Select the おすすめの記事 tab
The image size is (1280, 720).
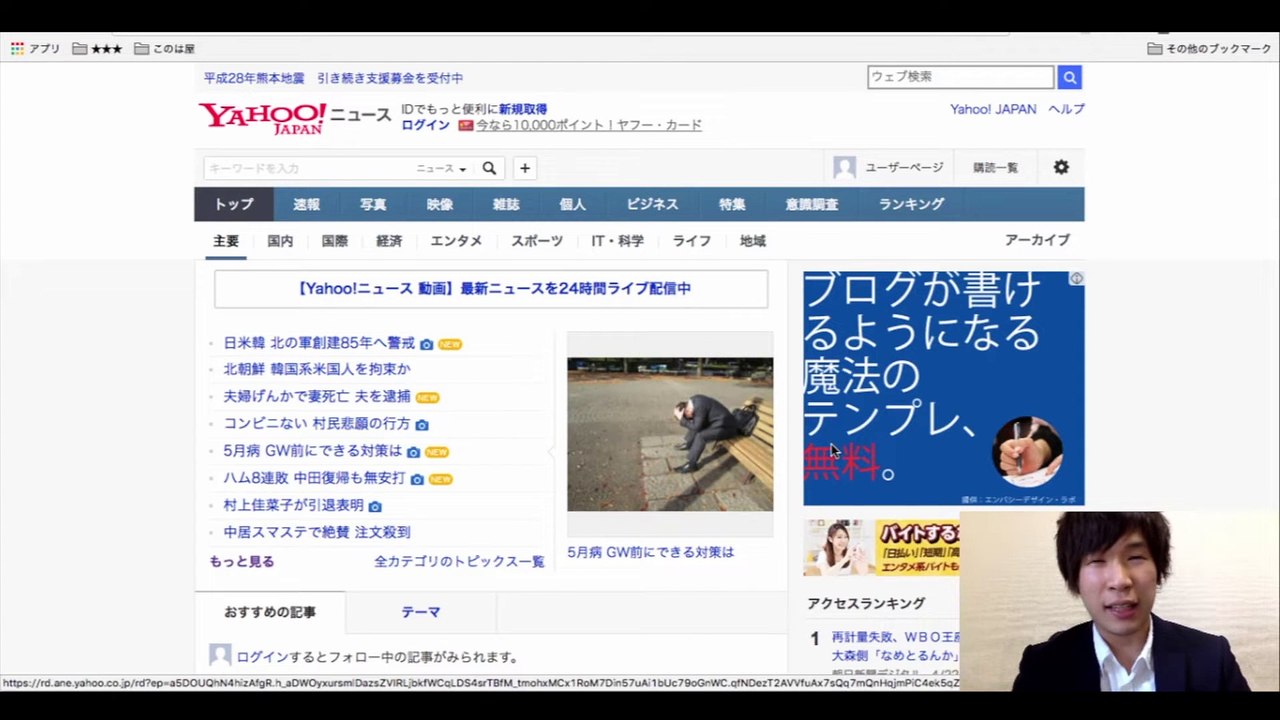[270, 612]
